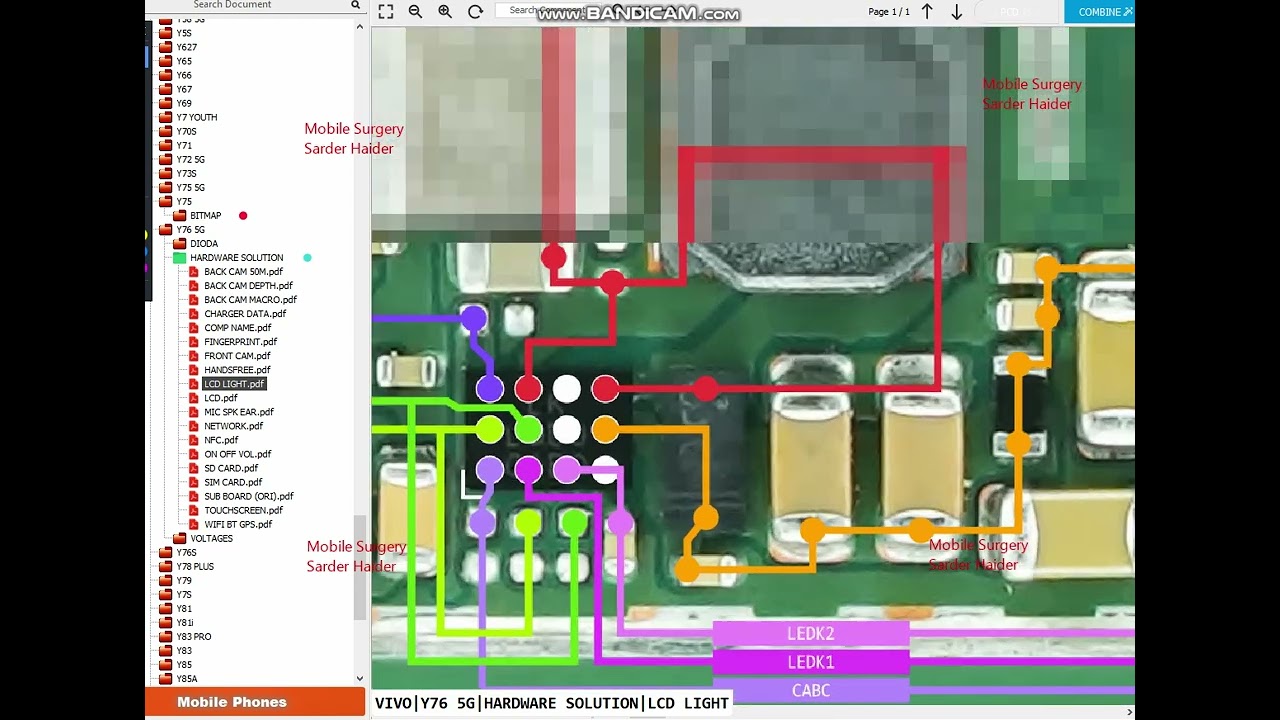Screen dimensions: 1280x720
Task: Open the Y72 5G folder
Action: pos(190,159)
